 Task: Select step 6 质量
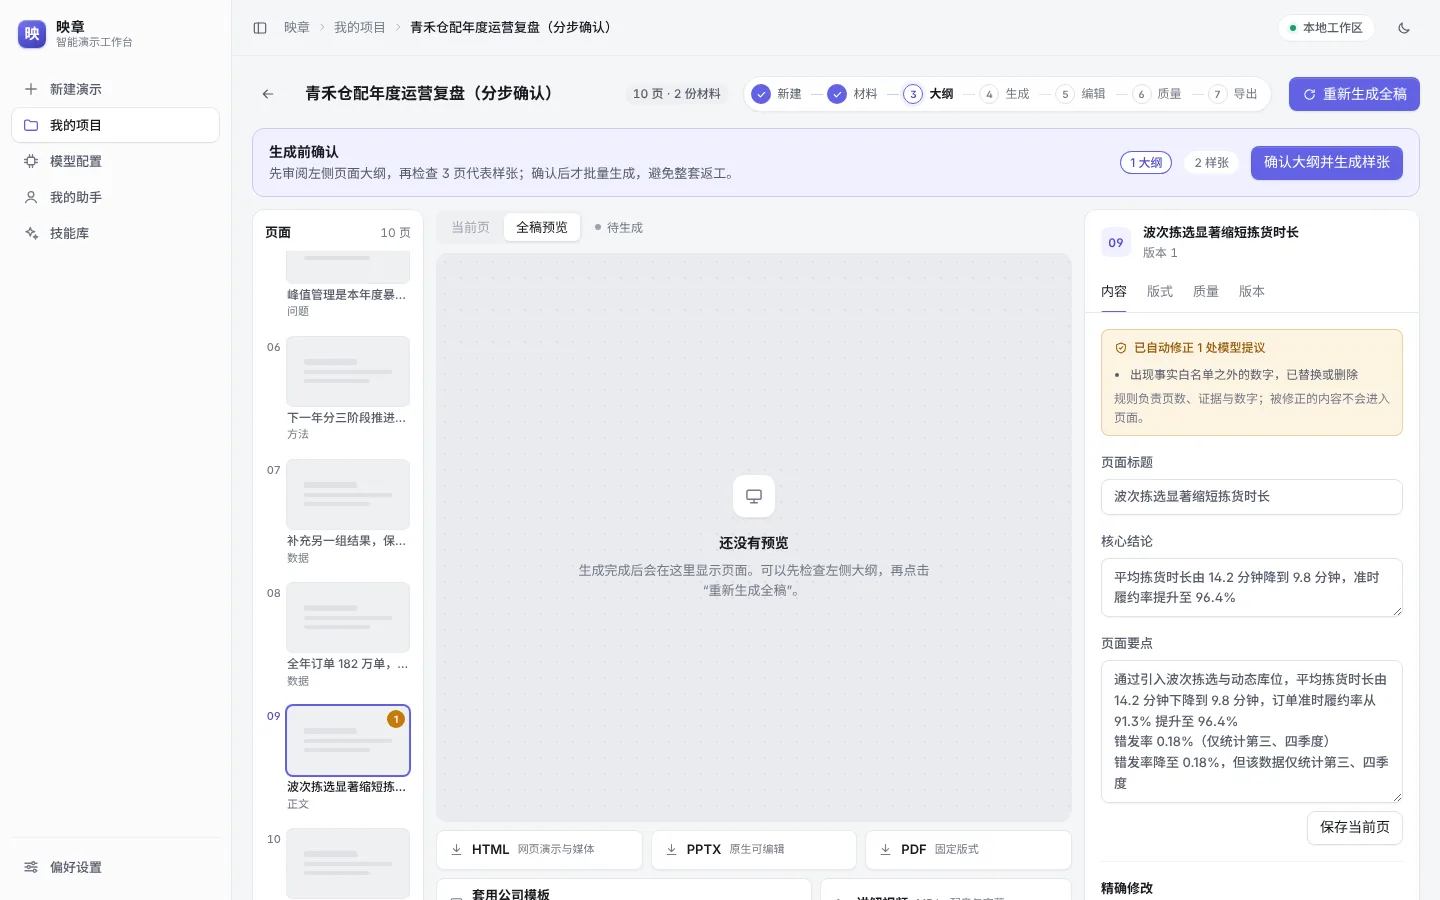click(x=1157, y=94)
